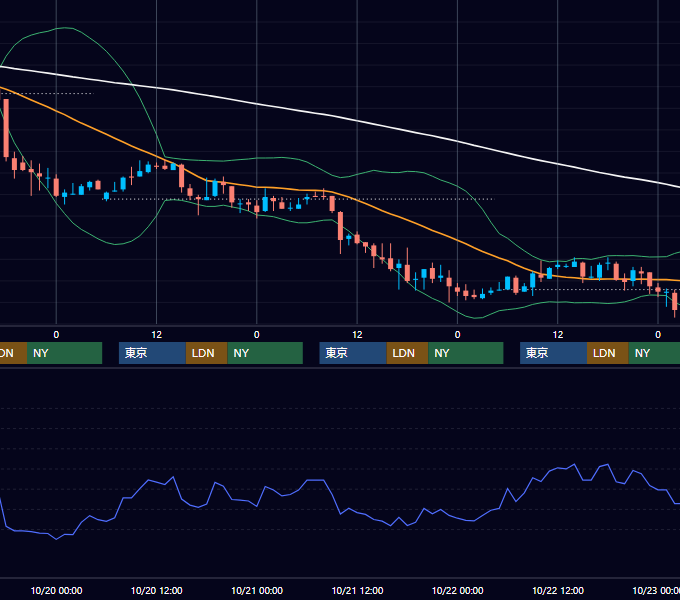Click the 10/22 00:00 date label
The width and height of the screenshot is (680, 600).
coord(458,590)
